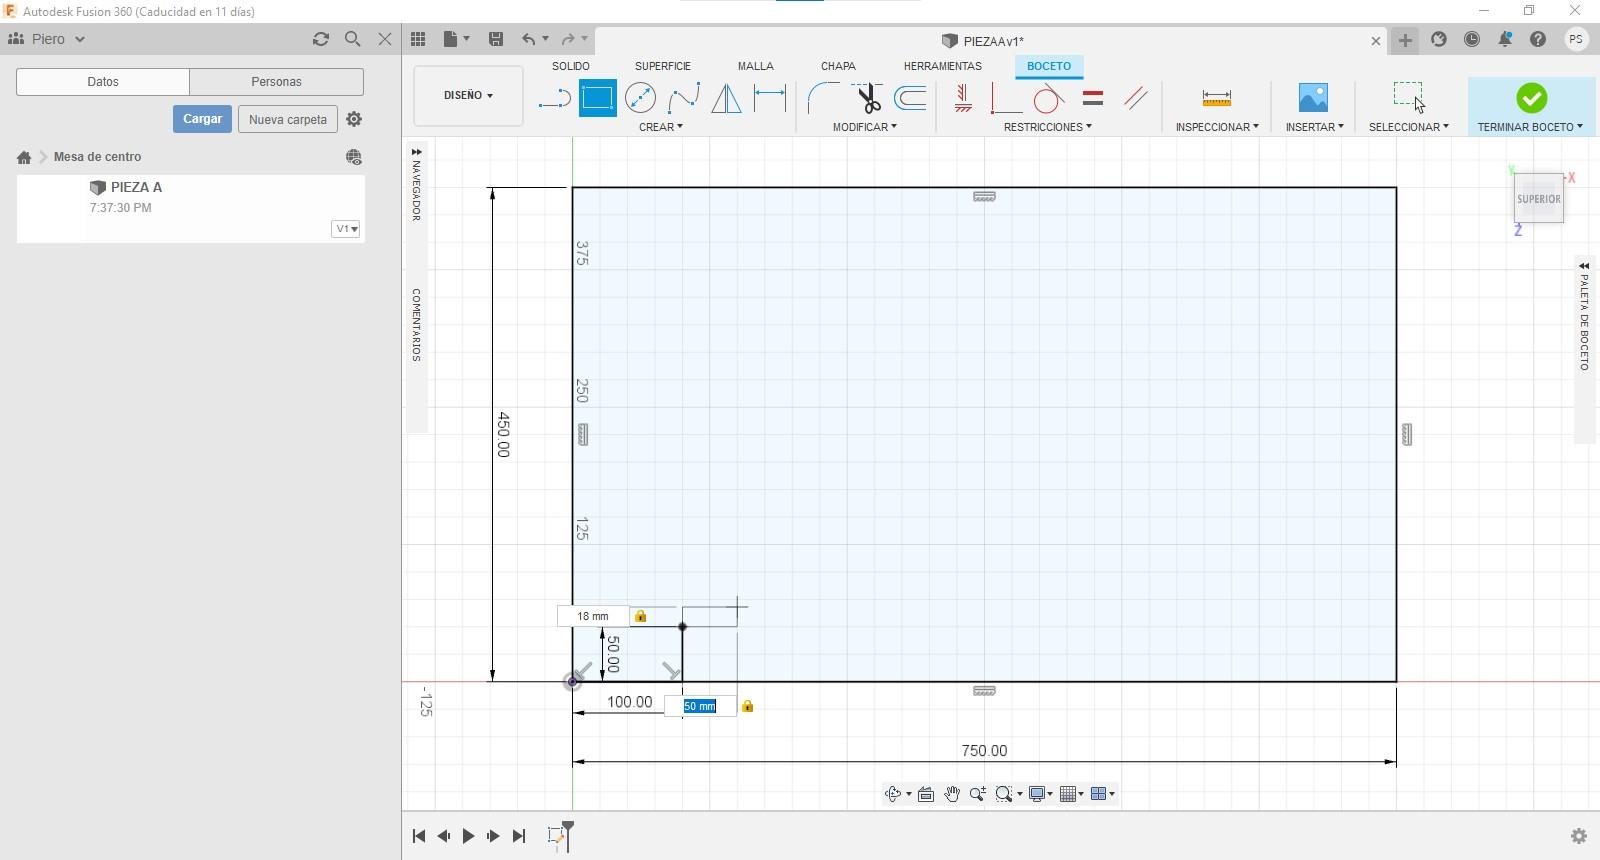
Task: Open the Piero team dropdown
Action: [46, 39]
